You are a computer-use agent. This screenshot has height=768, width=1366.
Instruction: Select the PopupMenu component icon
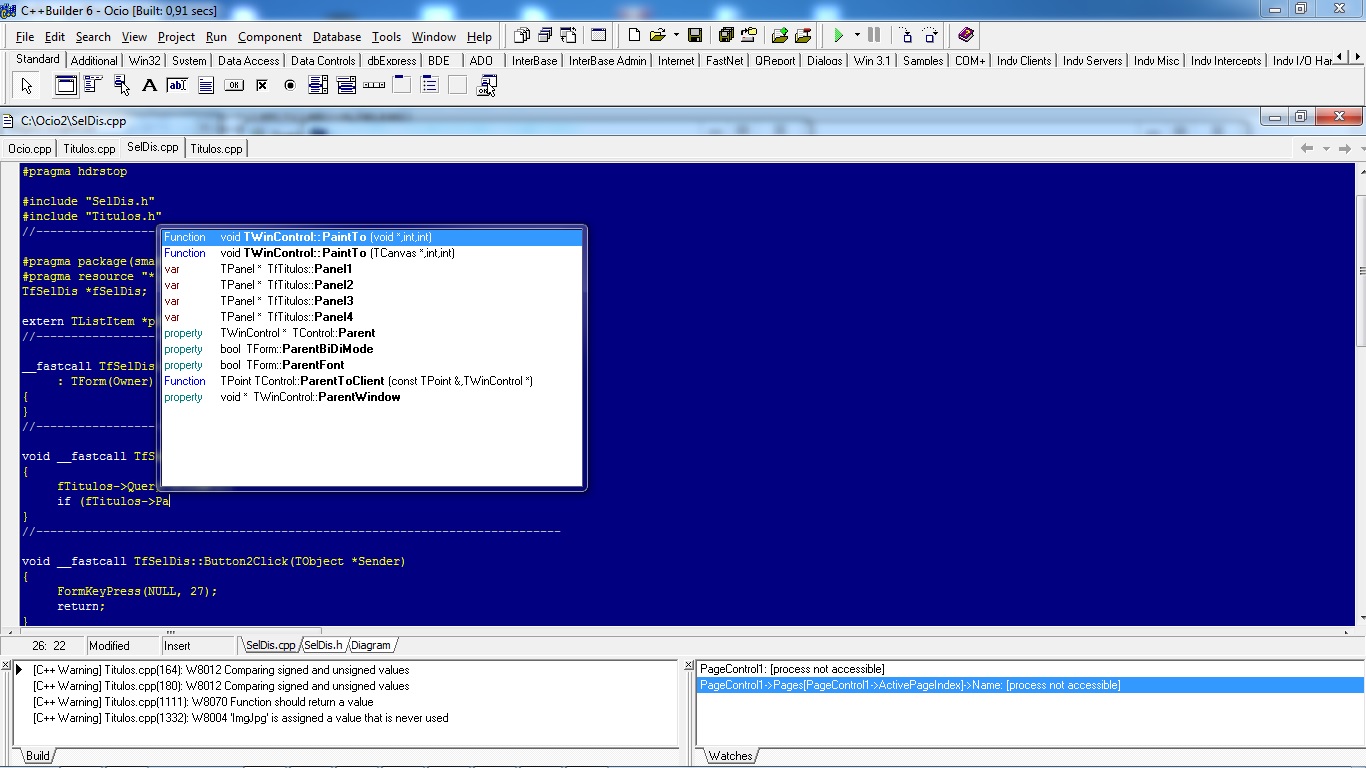pos(121,86)
